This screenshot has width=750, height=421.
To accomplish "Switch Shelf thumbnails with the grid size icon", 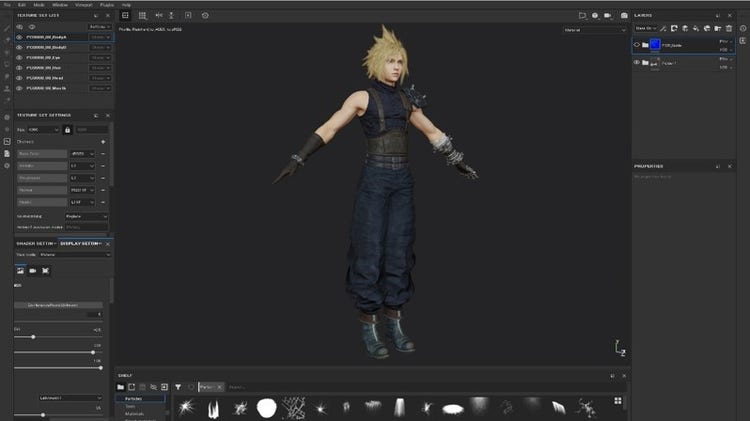I will pyautogui.click(x=618, y=400).
